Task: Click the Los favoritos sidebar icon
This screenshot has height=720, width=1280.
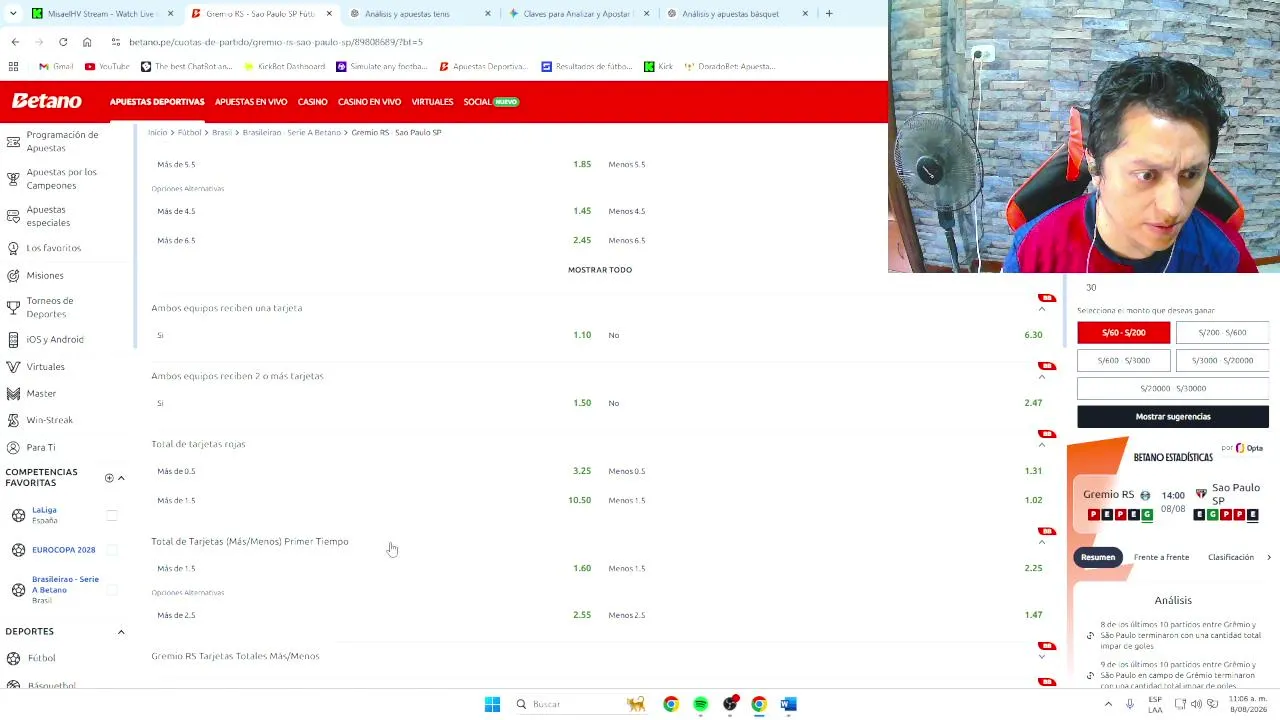Action: click(x=13, y=248)
